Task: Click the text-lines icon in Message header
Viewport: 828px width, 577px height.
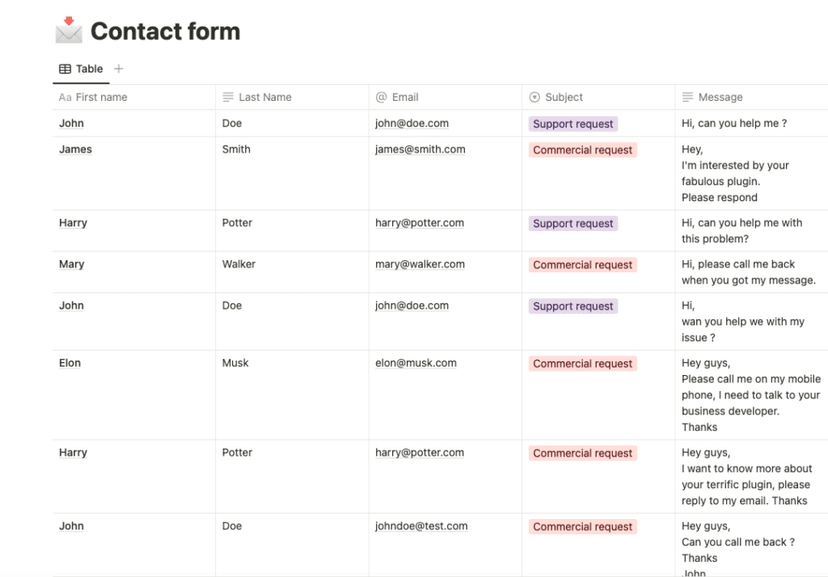Action: pos(687,97)
